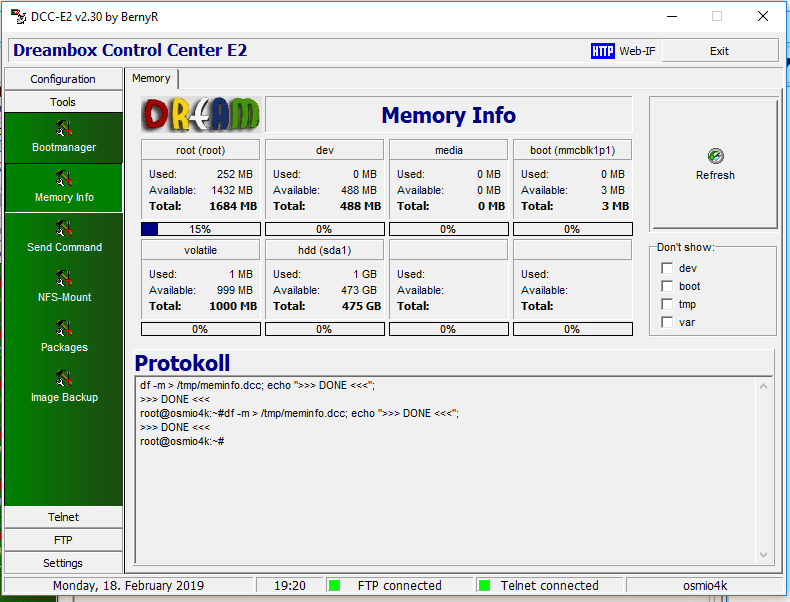The height and width of the screenshot is (602, 790).
Task: Click the root (root) partition header
Action: (201, 150)
